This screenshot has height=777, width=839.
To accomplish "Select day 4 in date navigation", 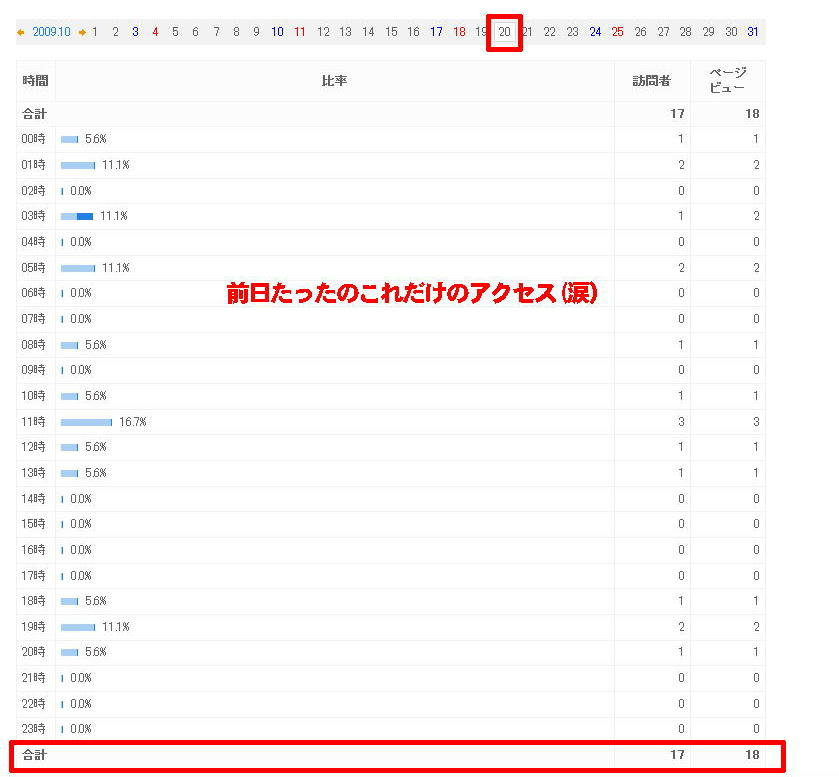I will (x=155, y=32).
